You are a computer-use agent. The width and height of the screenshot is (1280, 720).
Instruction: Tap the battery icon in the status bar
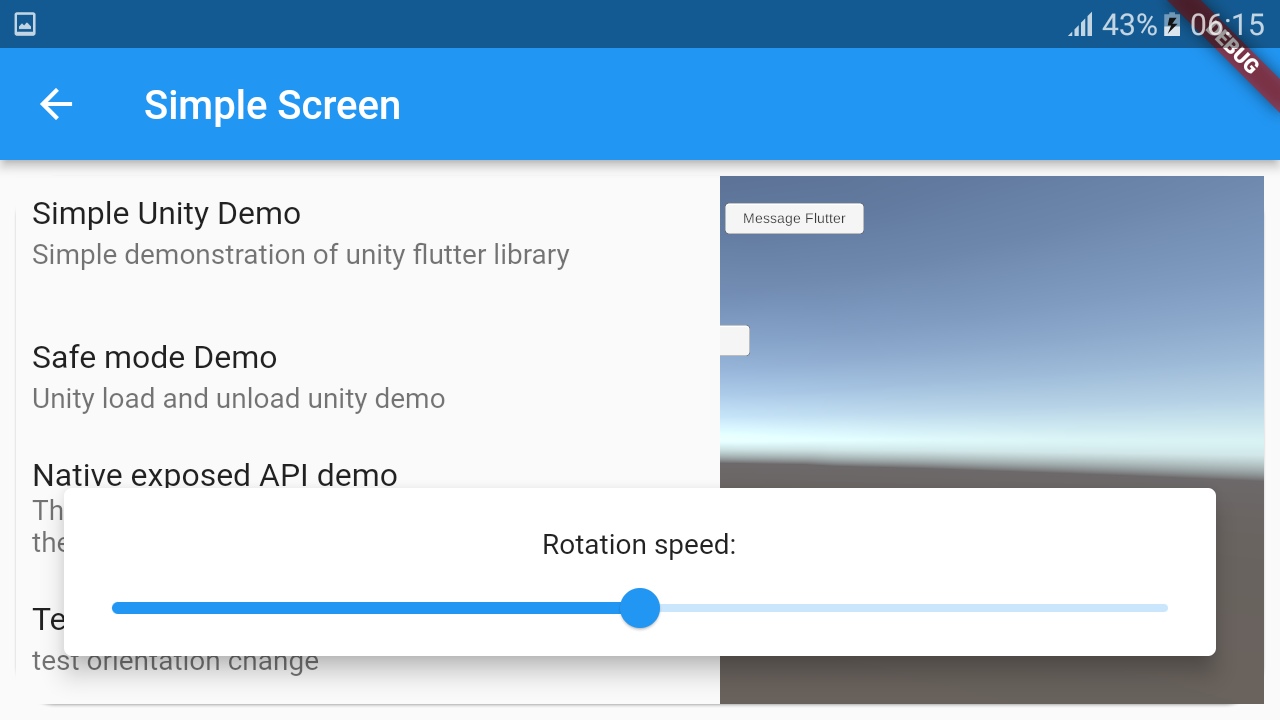click(1172, 24)
